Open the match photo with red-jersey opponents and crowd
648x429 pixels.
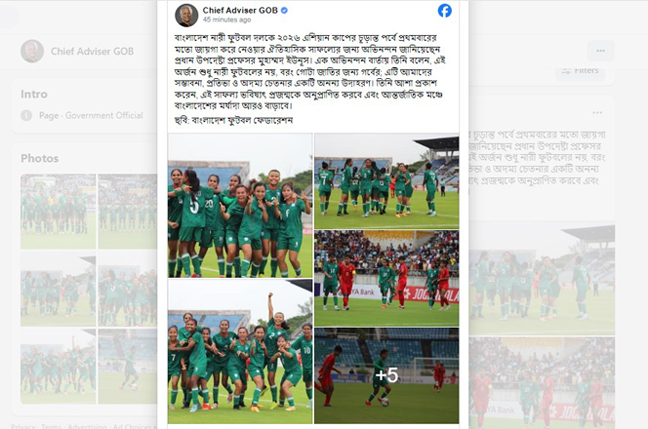[x=386, y=279]
